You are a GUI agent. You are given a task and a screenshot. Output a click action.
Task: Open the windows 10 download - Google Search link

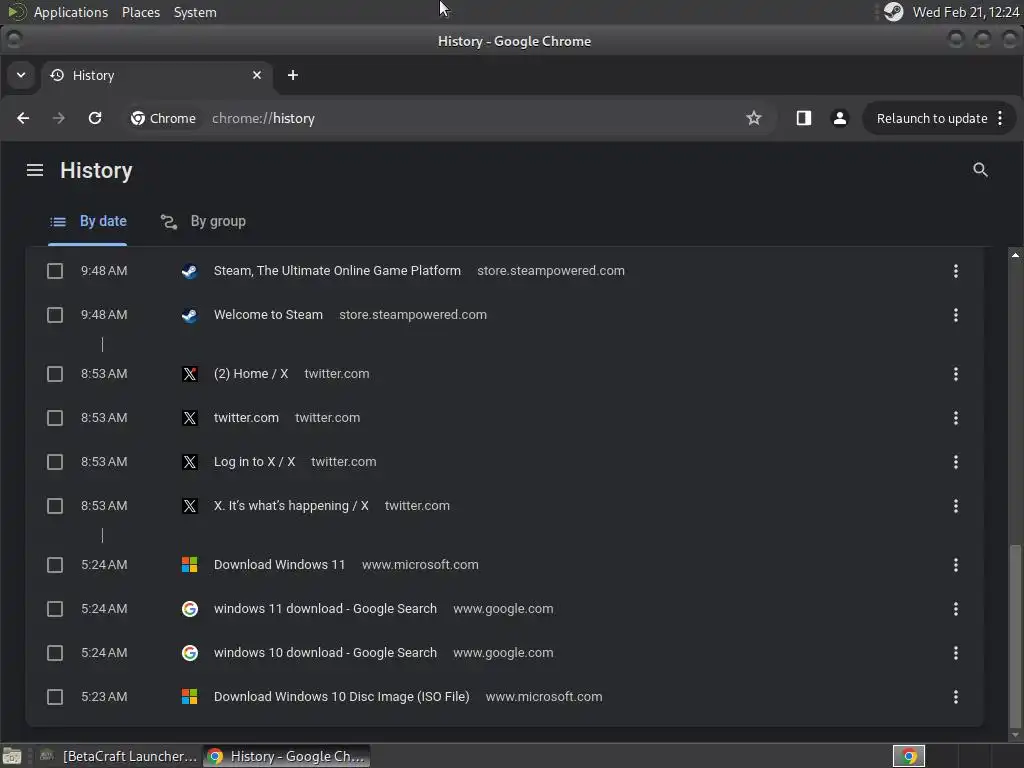tap(325, 652)
